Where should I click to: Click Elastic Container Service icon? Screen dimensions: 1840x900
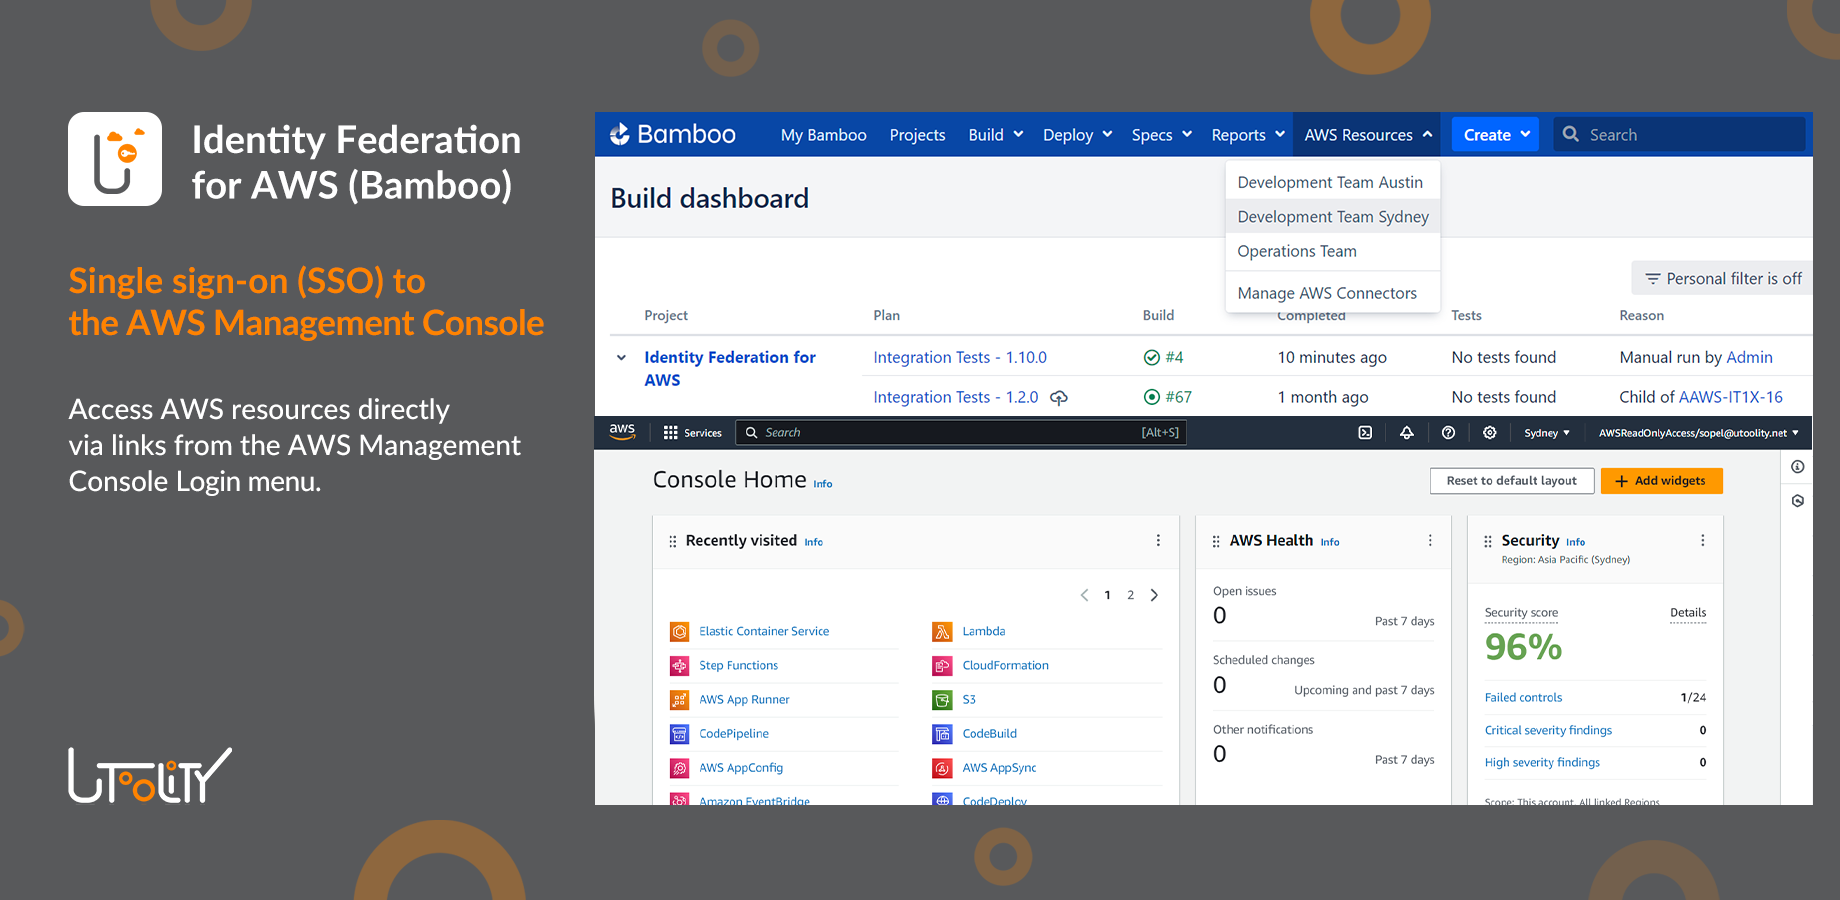point(680,632)
